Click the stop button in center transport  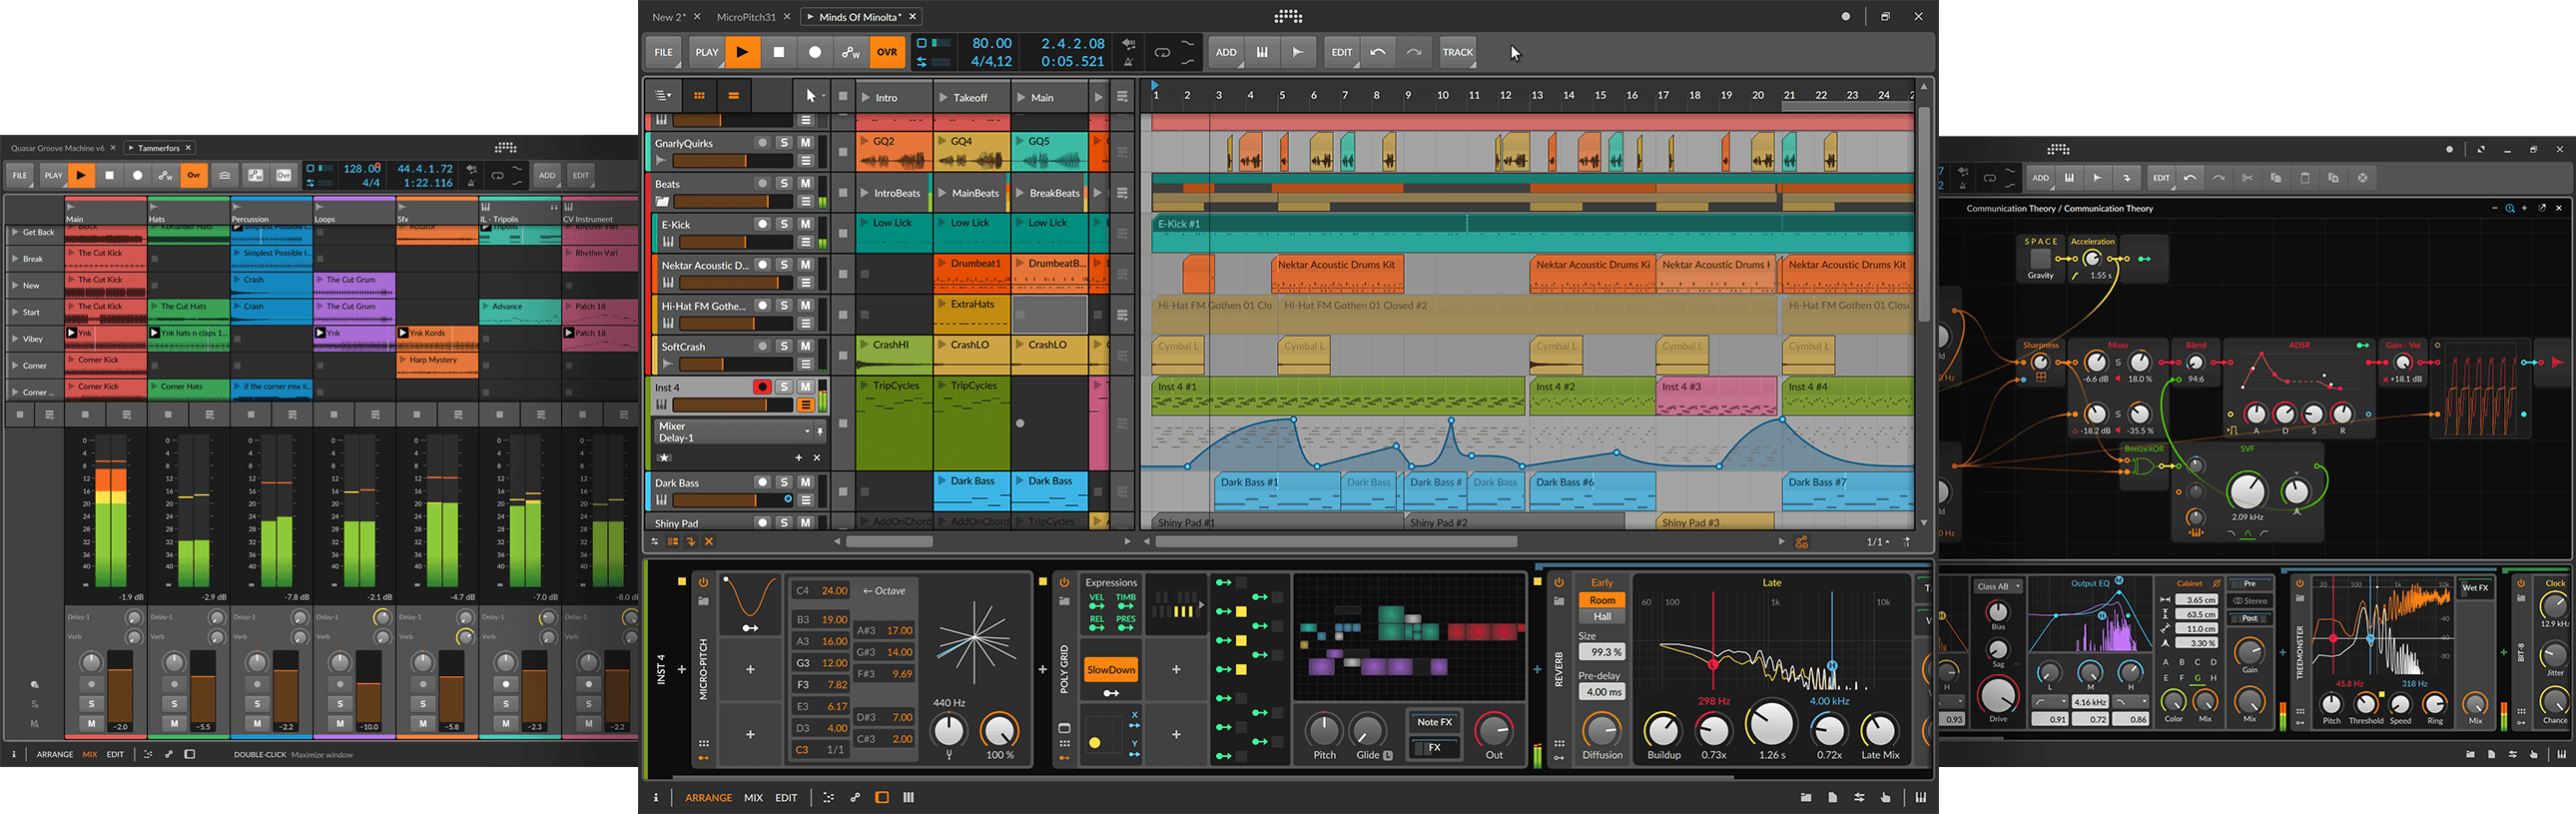pos(779,52)
